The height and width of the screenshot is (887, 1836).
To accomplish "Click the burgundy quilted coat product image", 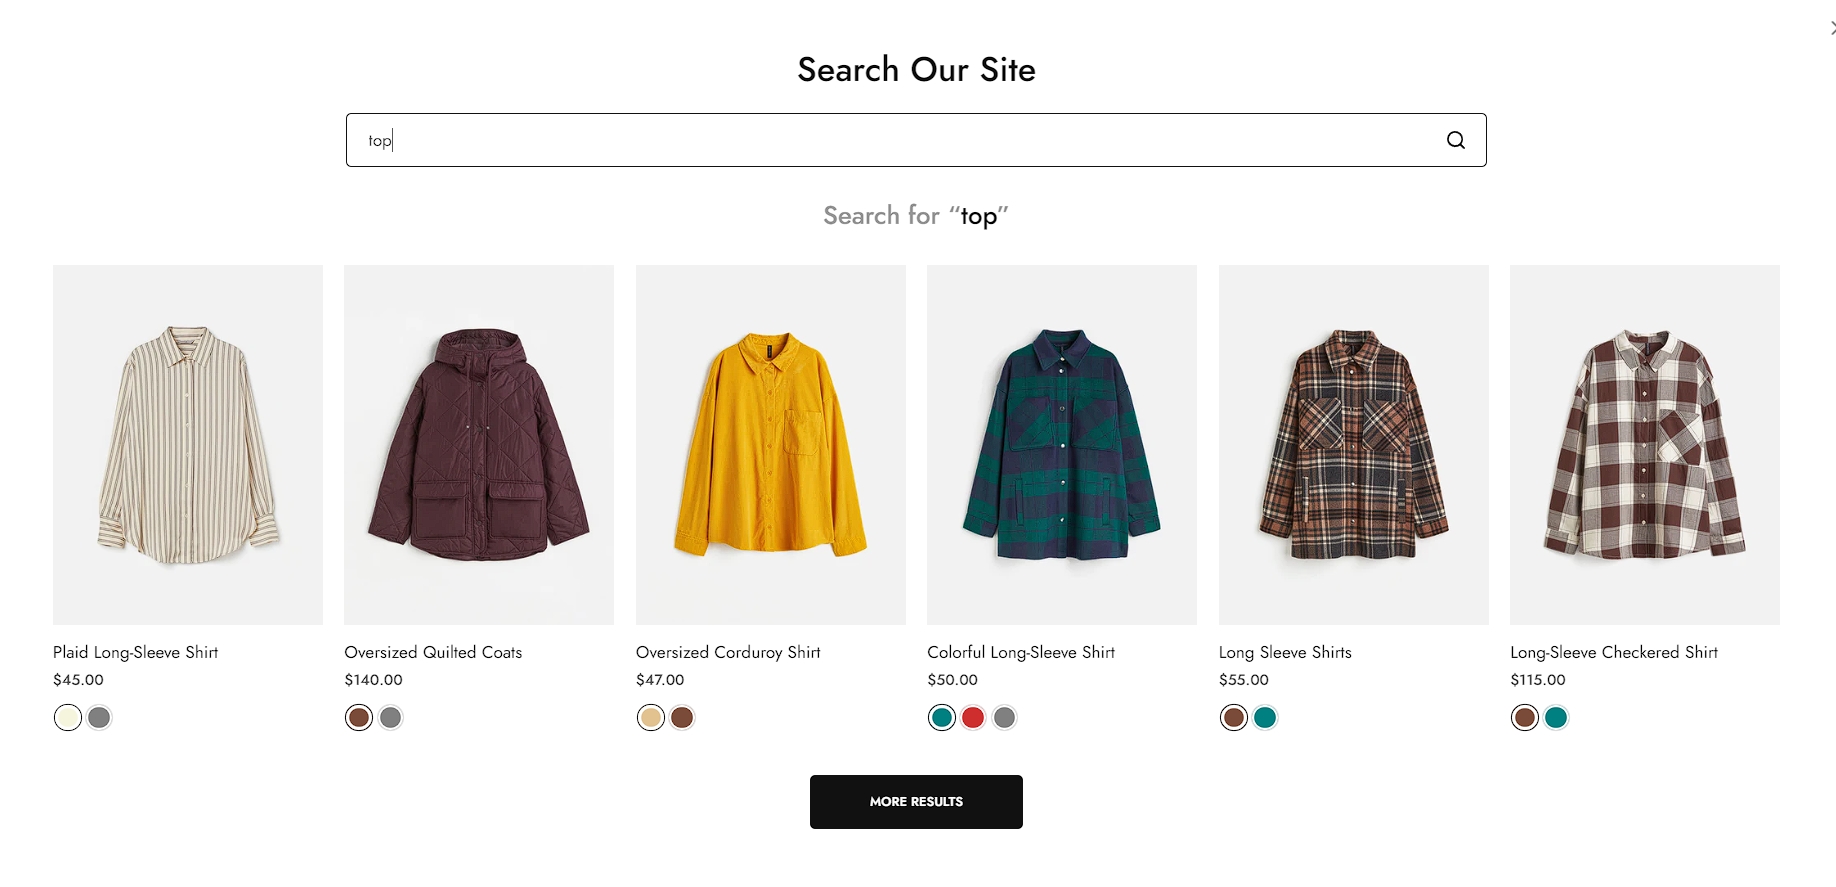I will (479, 445).
